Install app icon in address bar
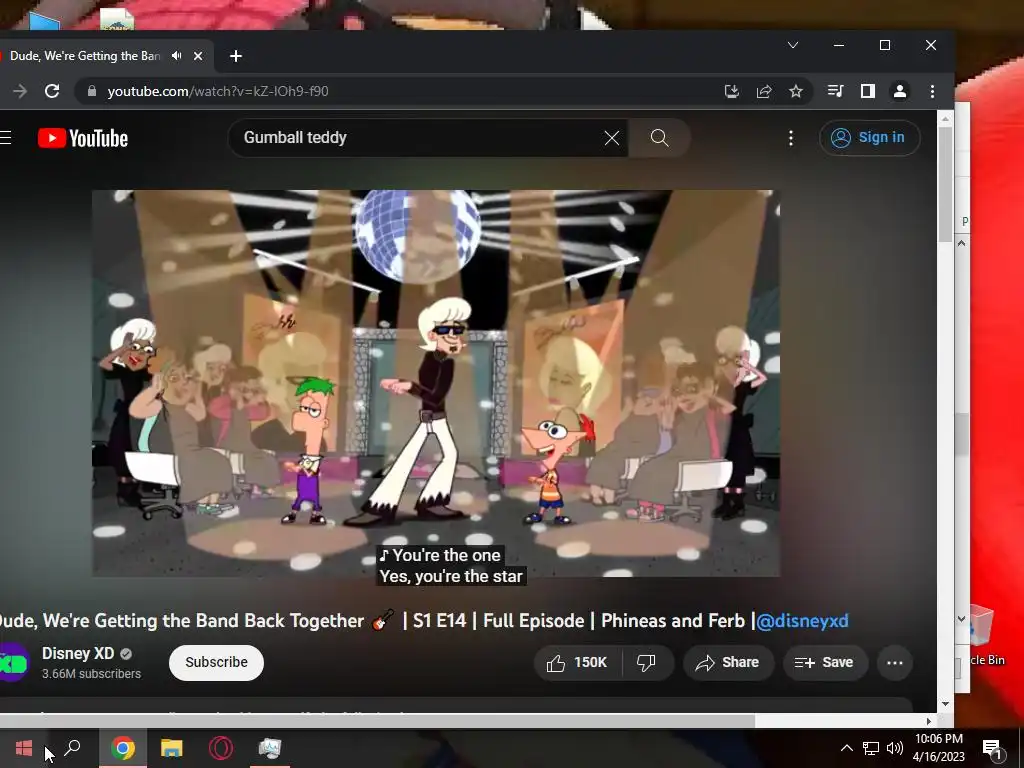 click(732, 91)
